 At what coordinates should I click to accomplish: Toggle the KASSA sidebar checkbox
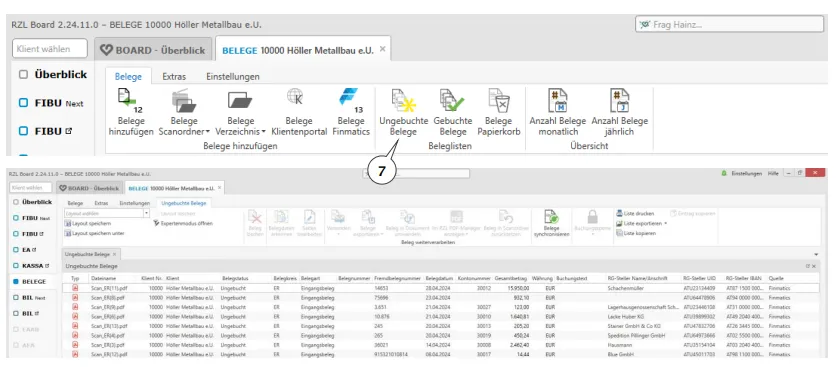[x=16, y=265]
